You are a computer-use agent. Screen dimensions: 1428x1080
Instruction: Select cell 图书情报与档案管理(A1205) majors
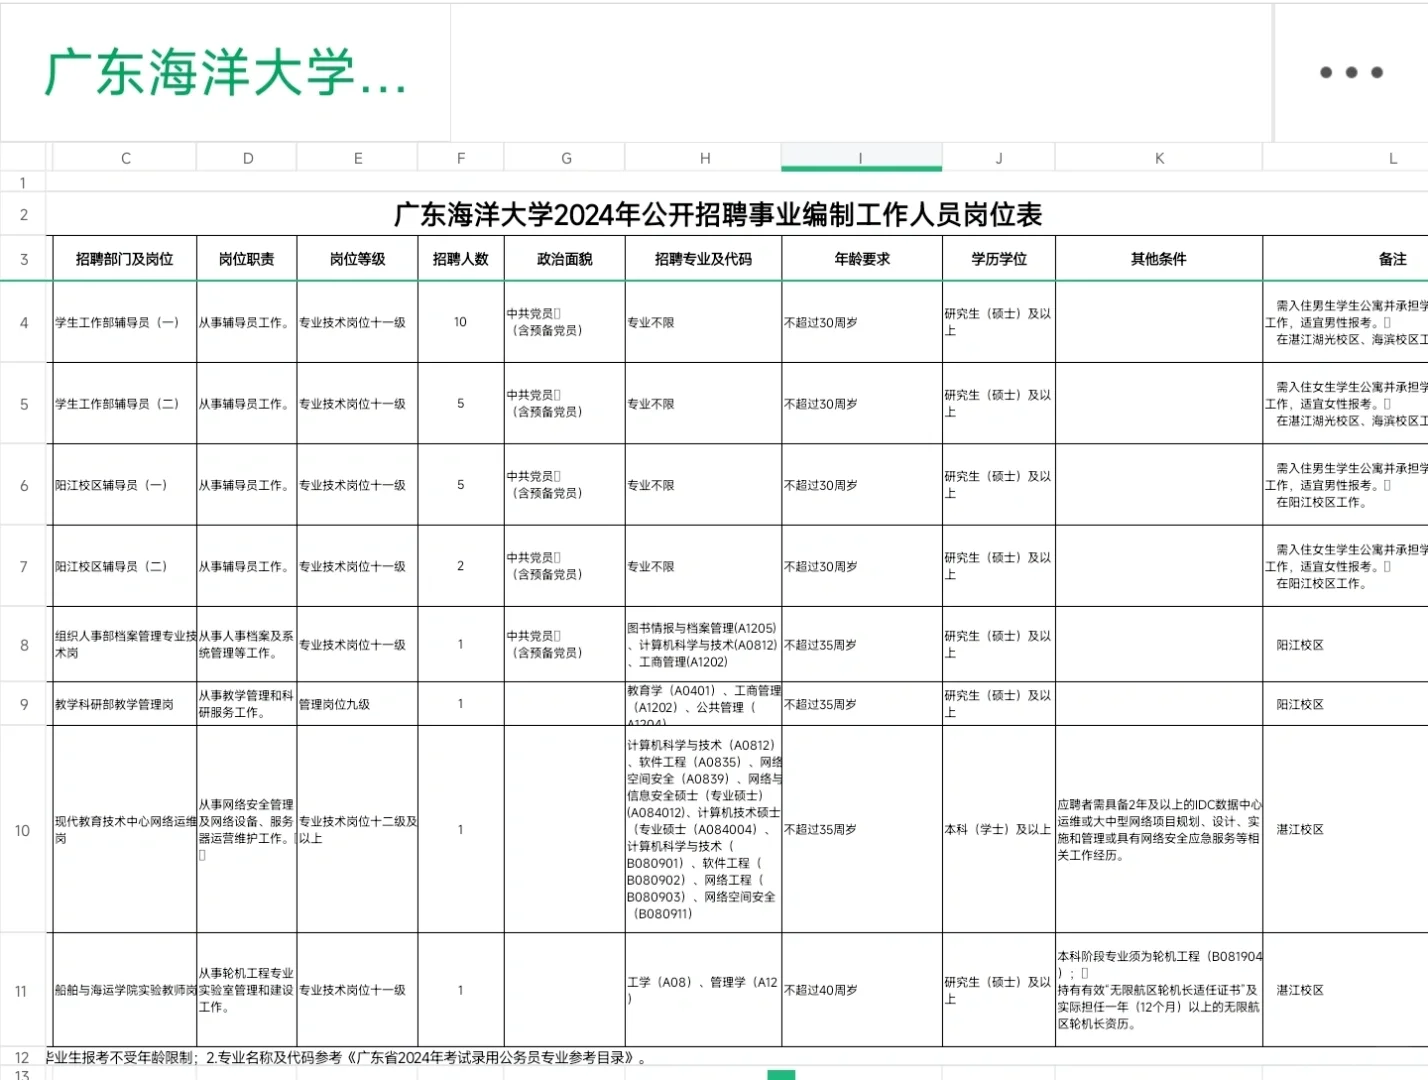pyautogui.click(x=704, y=645)
